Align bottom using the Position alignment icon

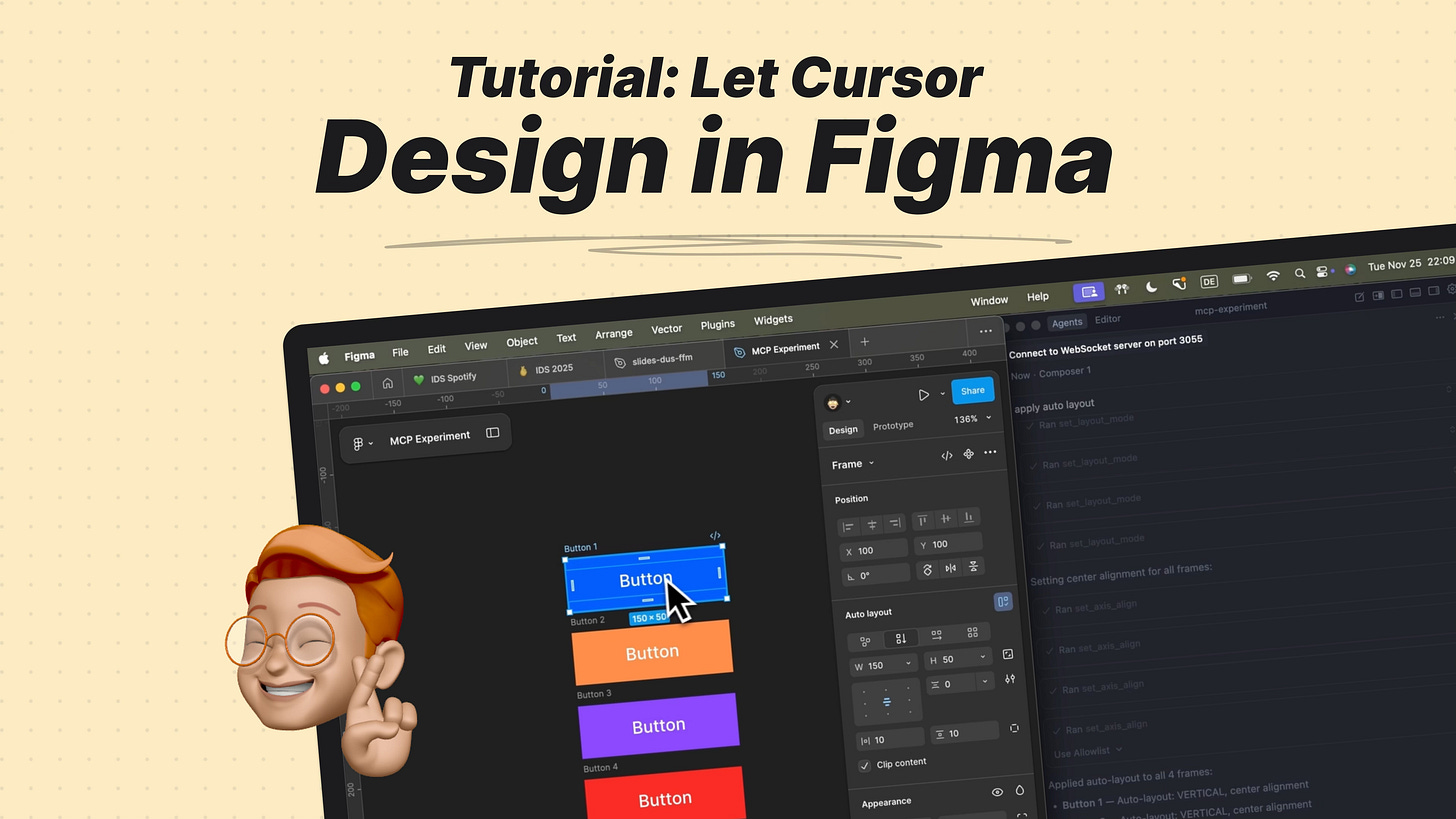click(x=968, y=516)
